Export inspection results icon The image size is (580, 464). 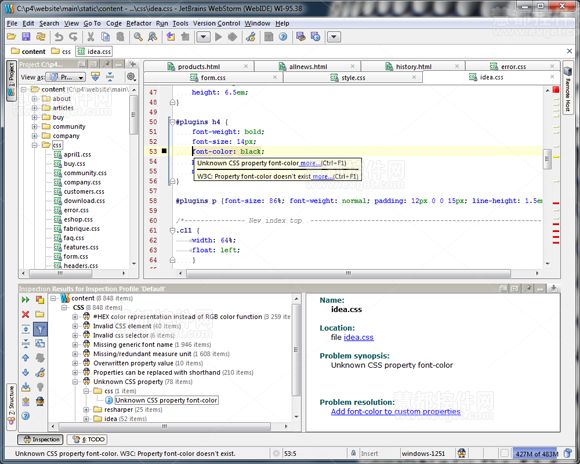point(26,387)
